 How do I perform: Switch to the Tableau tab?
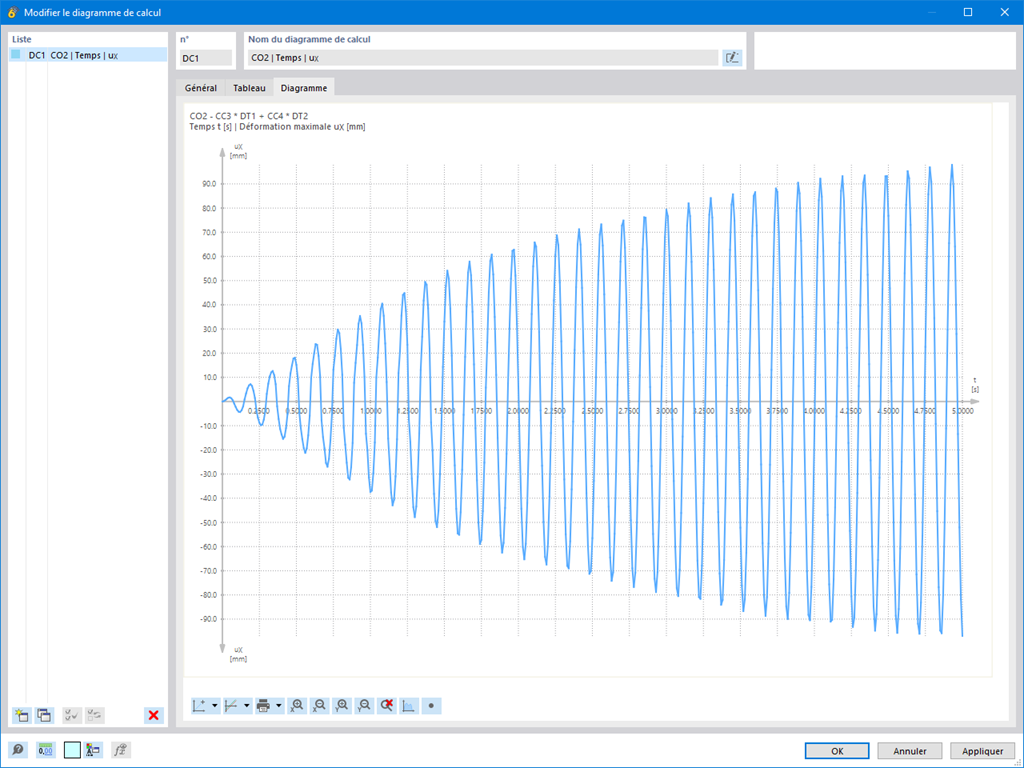(249, 88)
